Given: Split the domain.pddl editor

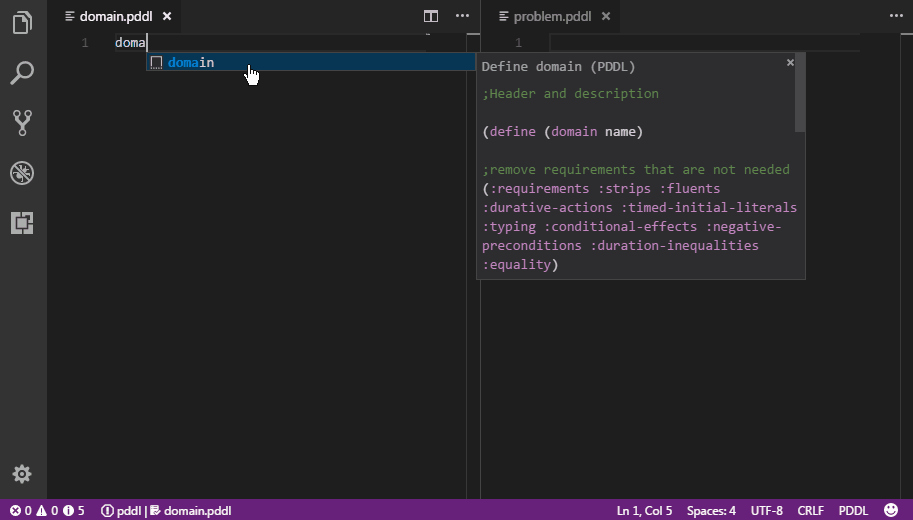Looking at the screenshot, I should (x=431, y=16).
